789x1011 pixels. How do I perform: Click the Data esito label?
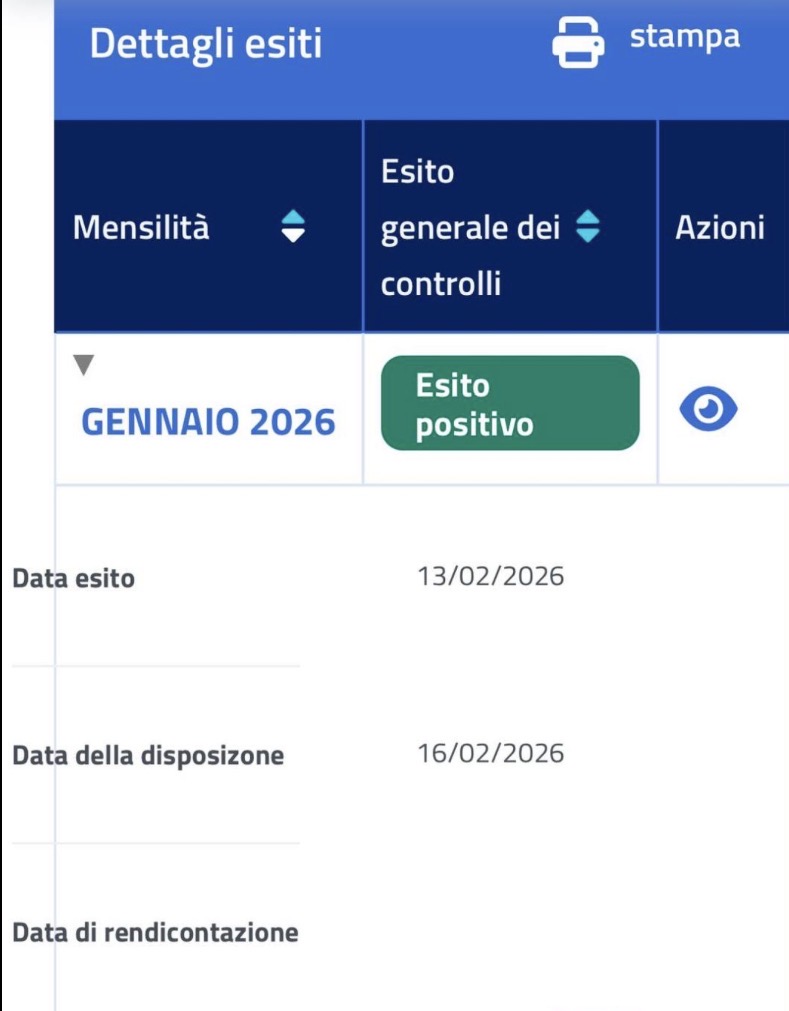(73, 578)
